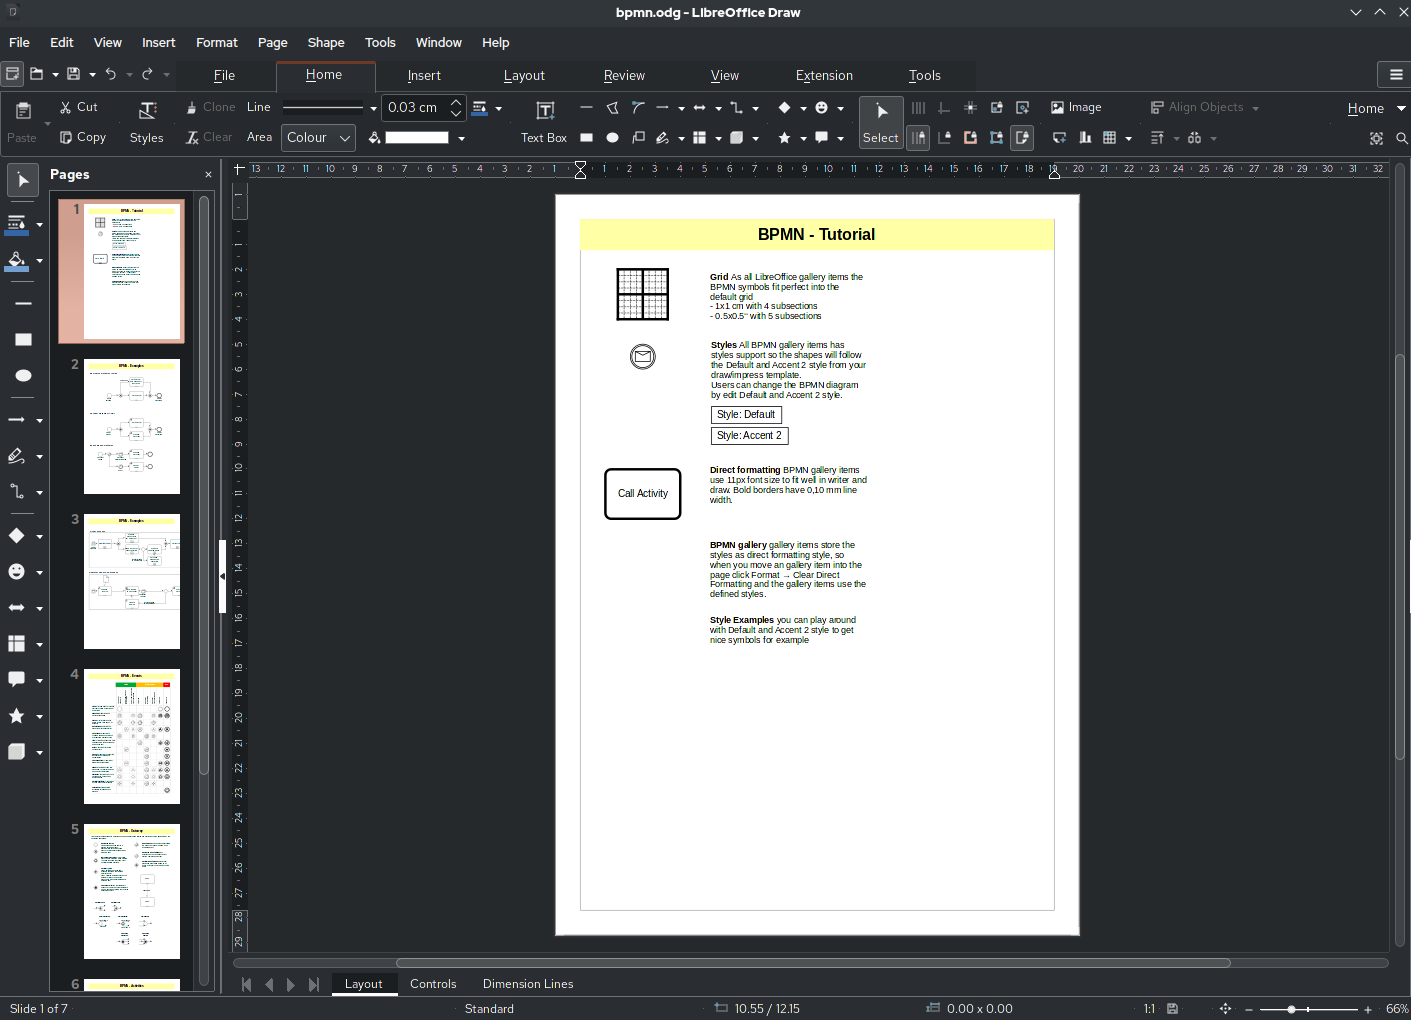Click the Copy button
The image size is (1411, 1020).
82,138
